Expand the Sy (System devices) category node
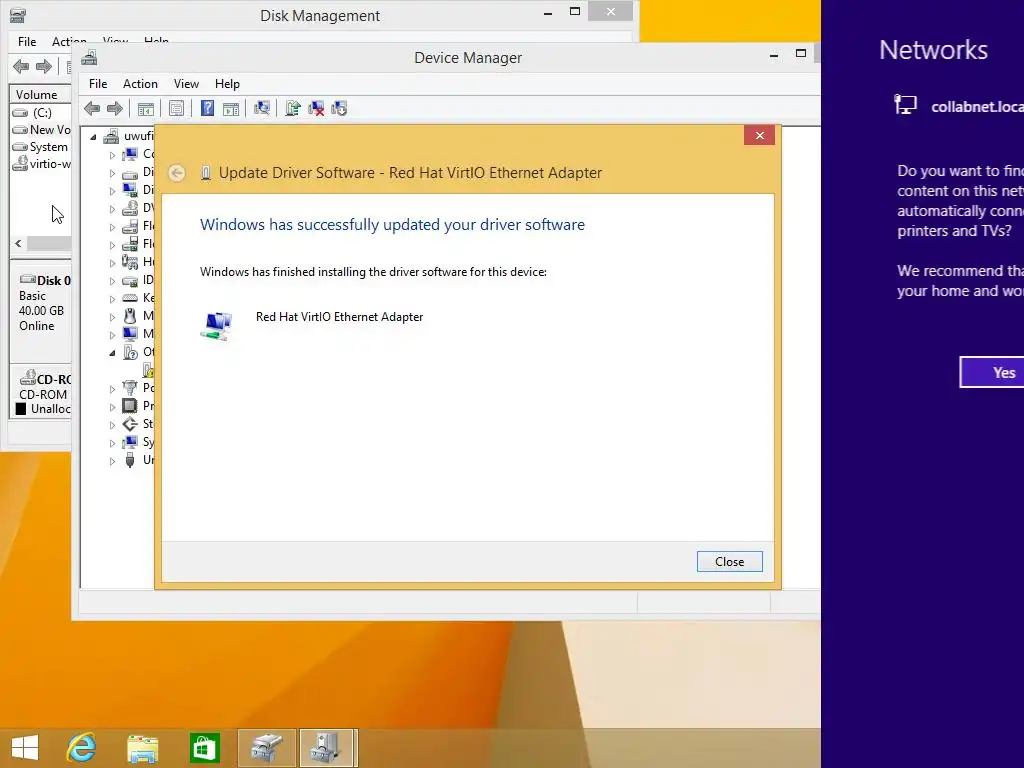The width and height of the screenshot is (1024, 768). [x=112, y=443]
